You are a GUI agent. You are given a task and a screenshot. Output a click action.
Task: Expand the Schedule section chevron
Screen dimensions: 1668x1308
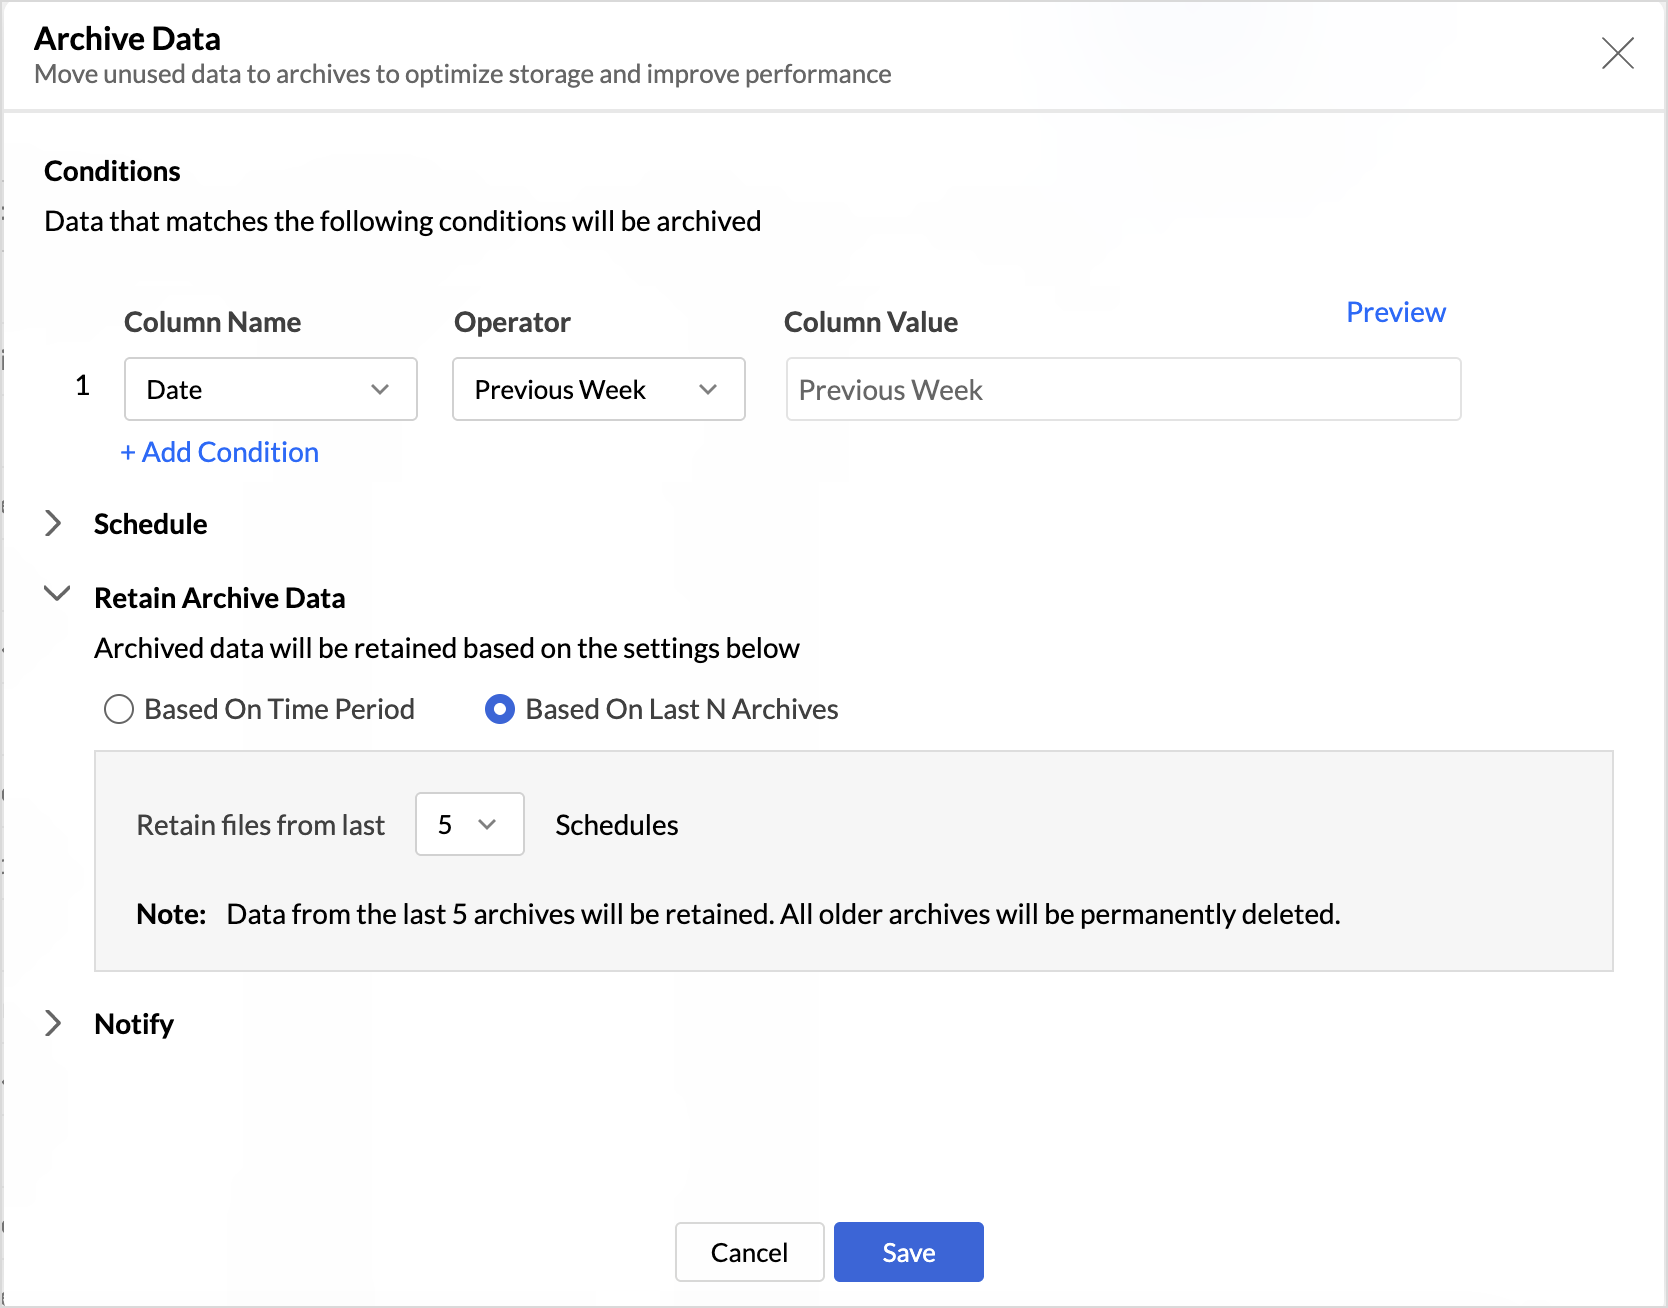[54, 523]
